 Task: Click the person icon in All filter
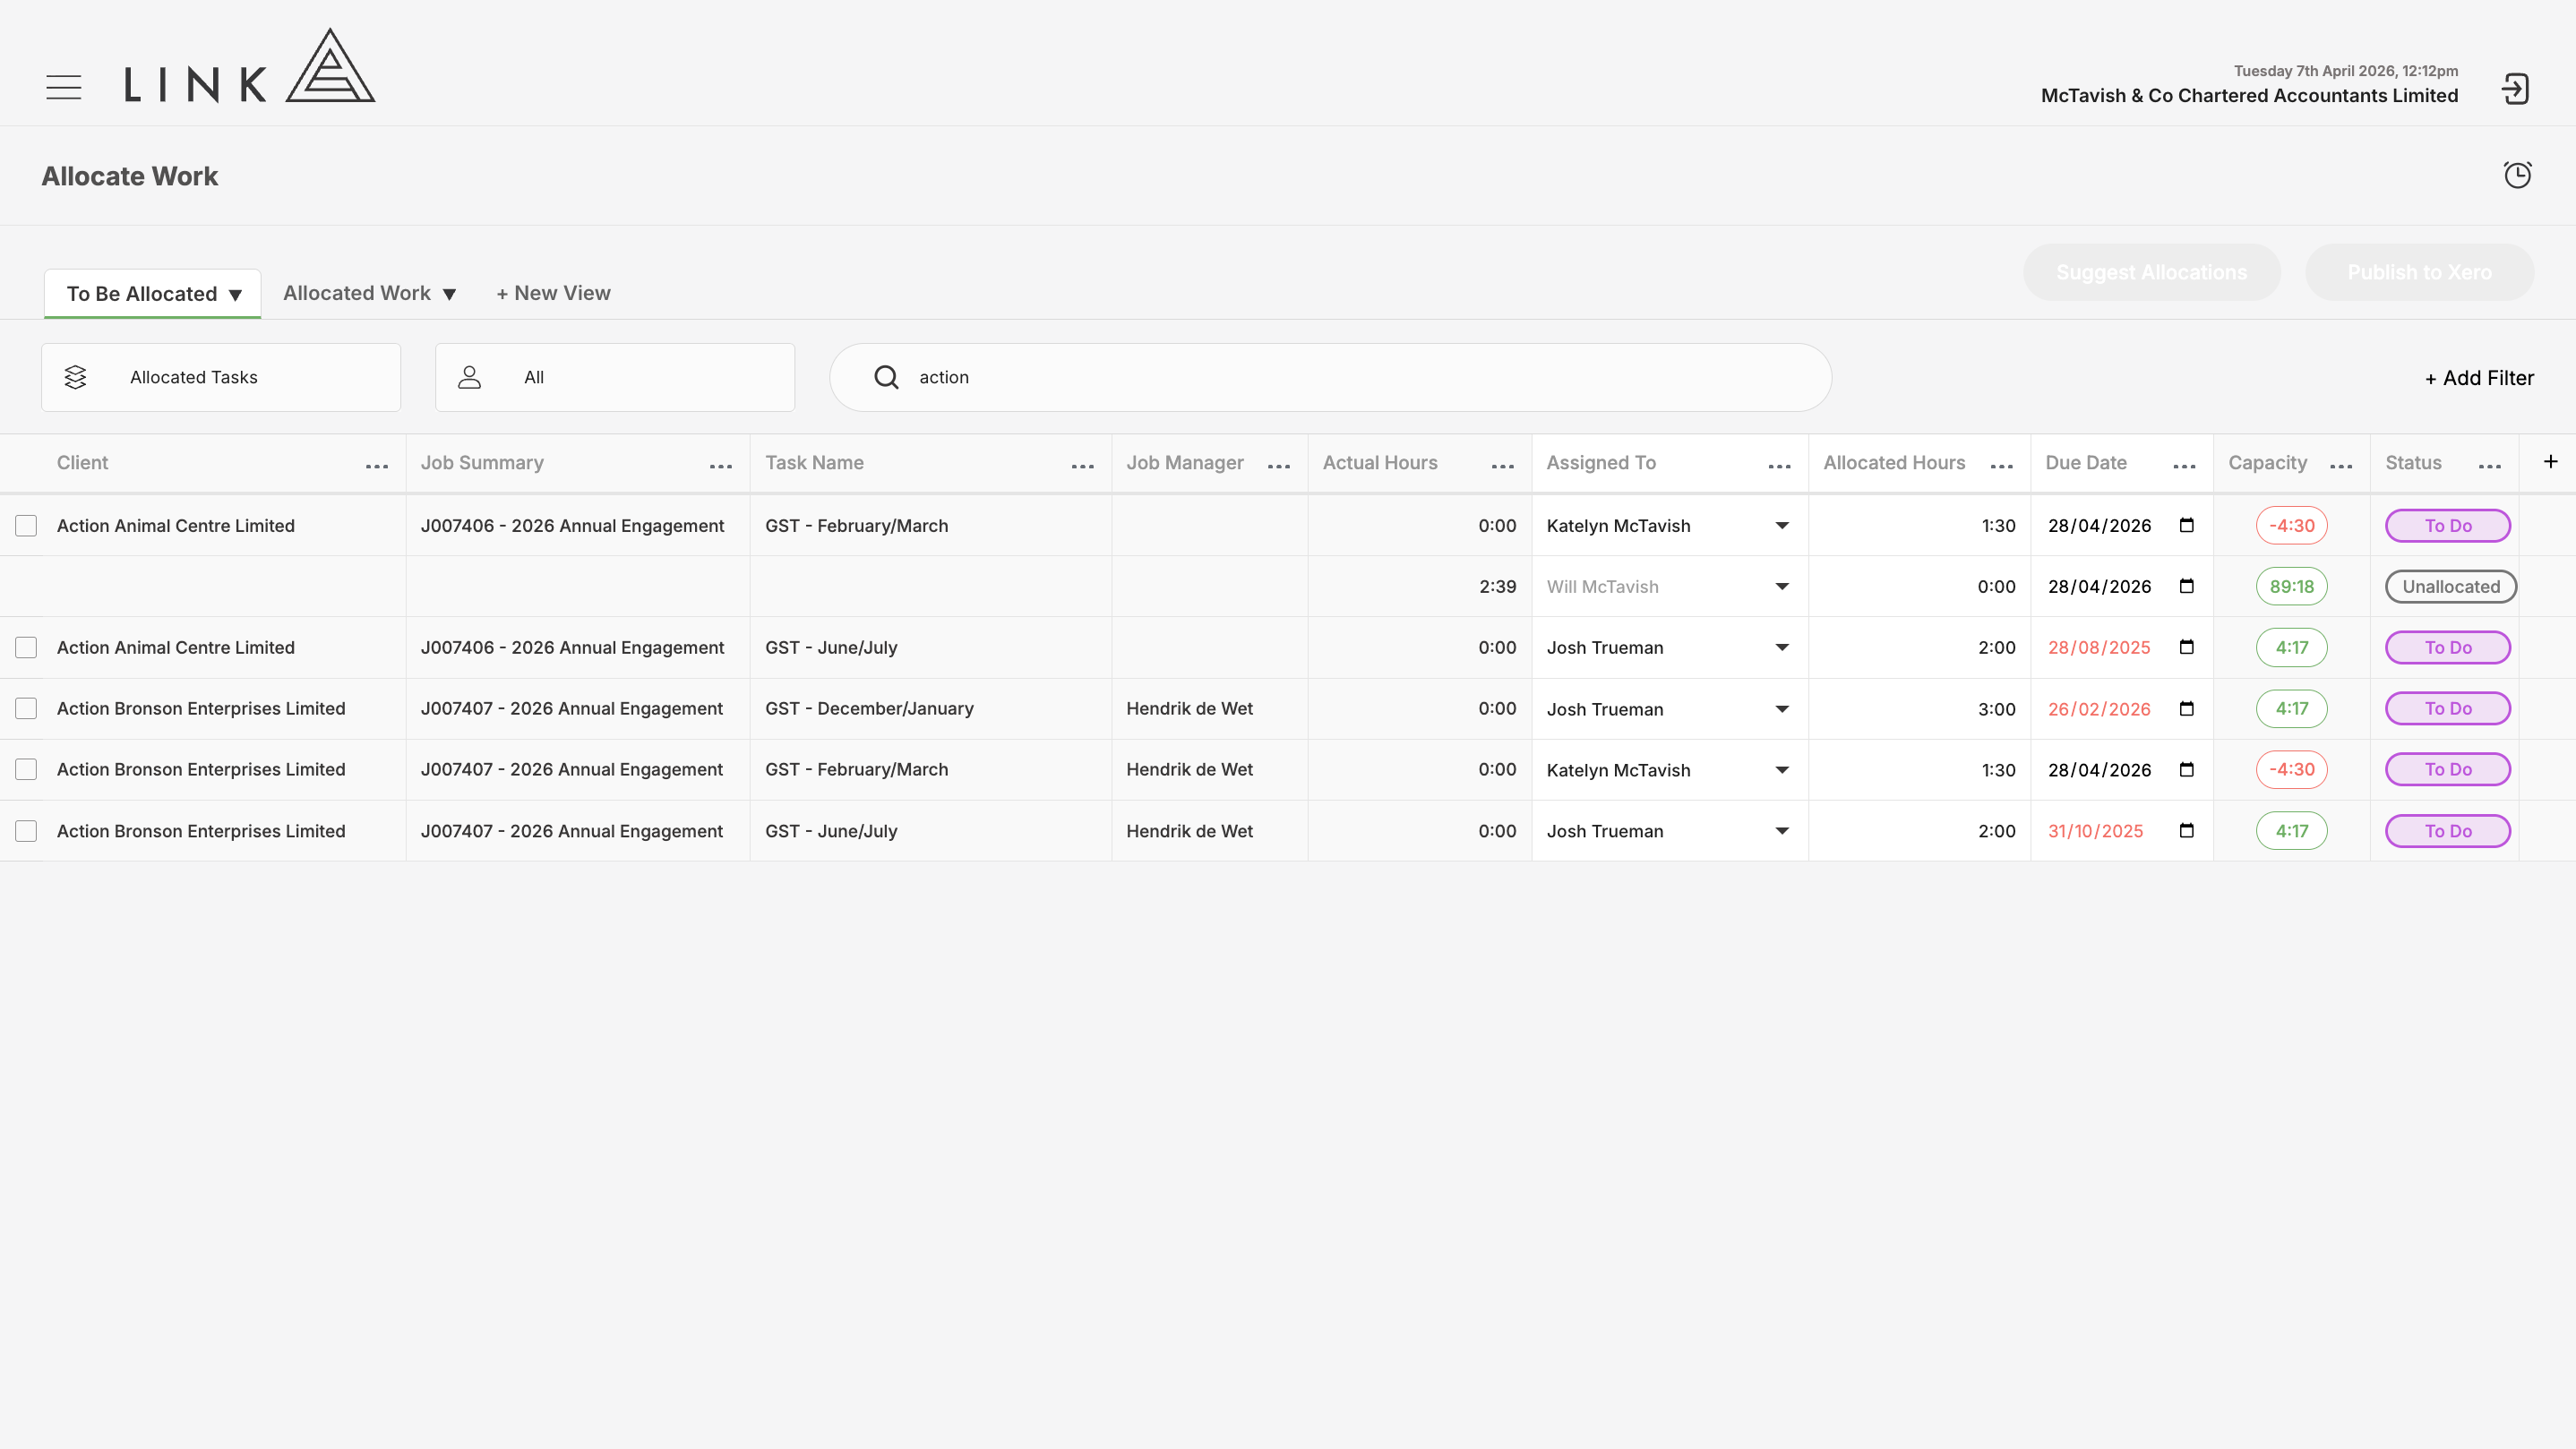(469, 377)
